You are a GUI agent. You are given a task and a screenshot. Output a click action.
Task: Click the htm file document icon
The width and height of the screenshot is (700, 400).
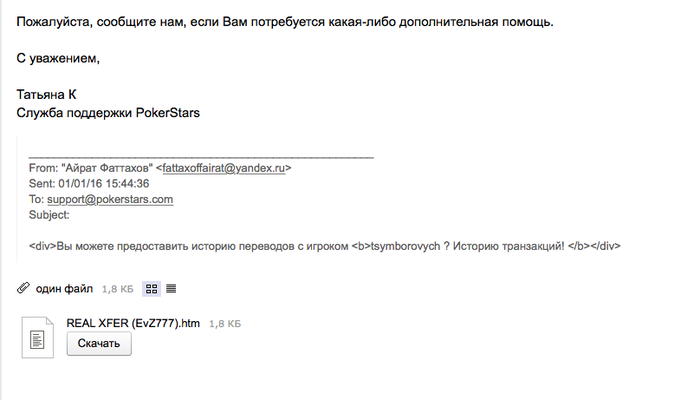tap(37, 340)
